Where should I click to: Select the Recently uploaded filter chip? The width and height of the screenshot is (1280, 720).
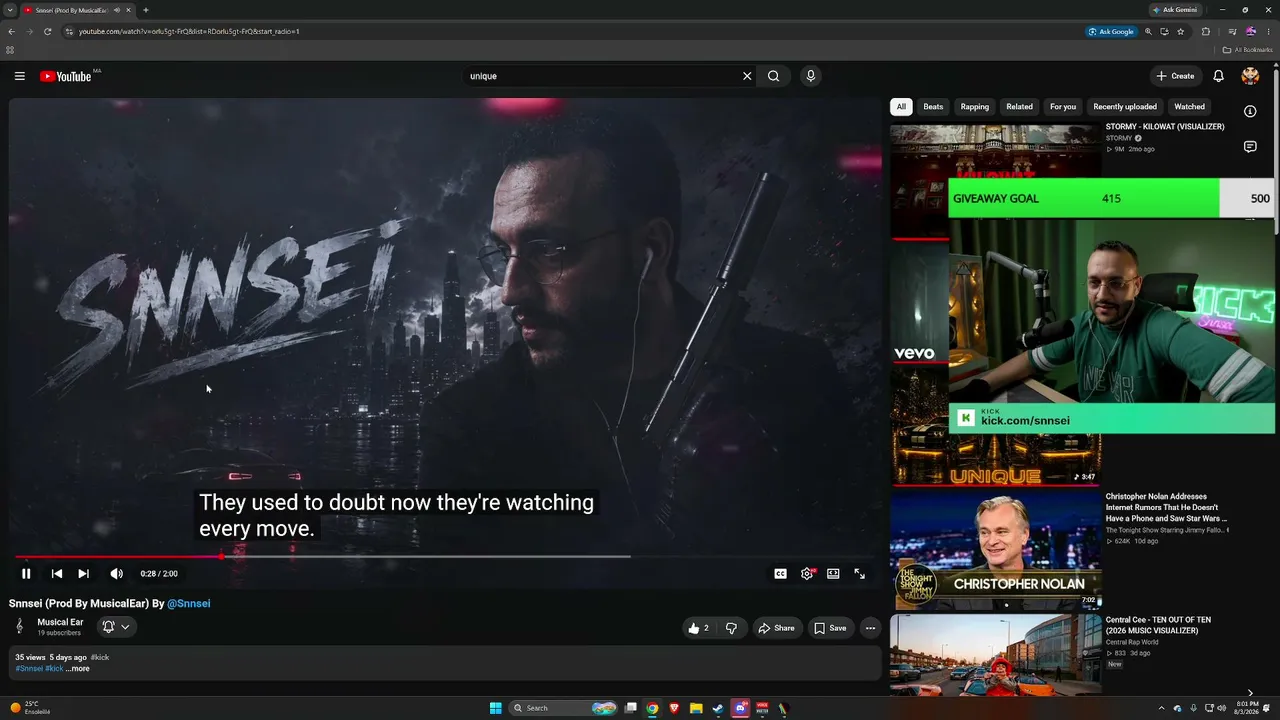(x=1125, y=107)
